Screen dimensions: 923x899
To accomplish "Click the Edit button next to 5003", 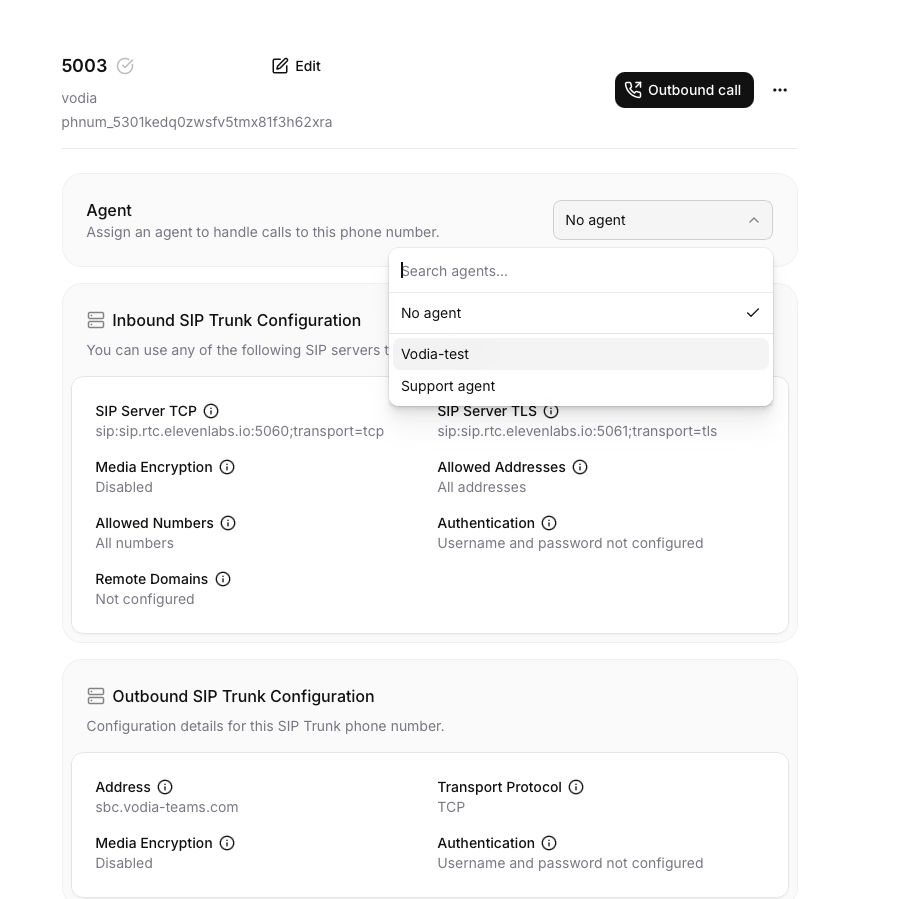I will click(296, 66).
